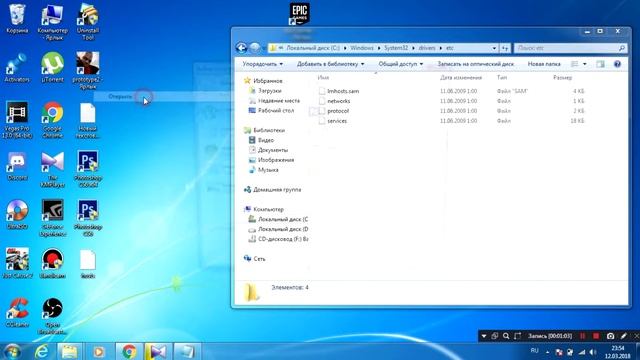Launch Google Chrome desktop shortcut
This screenshot has height=360, width=640.
pyautogui.click(x=52, y=120)
